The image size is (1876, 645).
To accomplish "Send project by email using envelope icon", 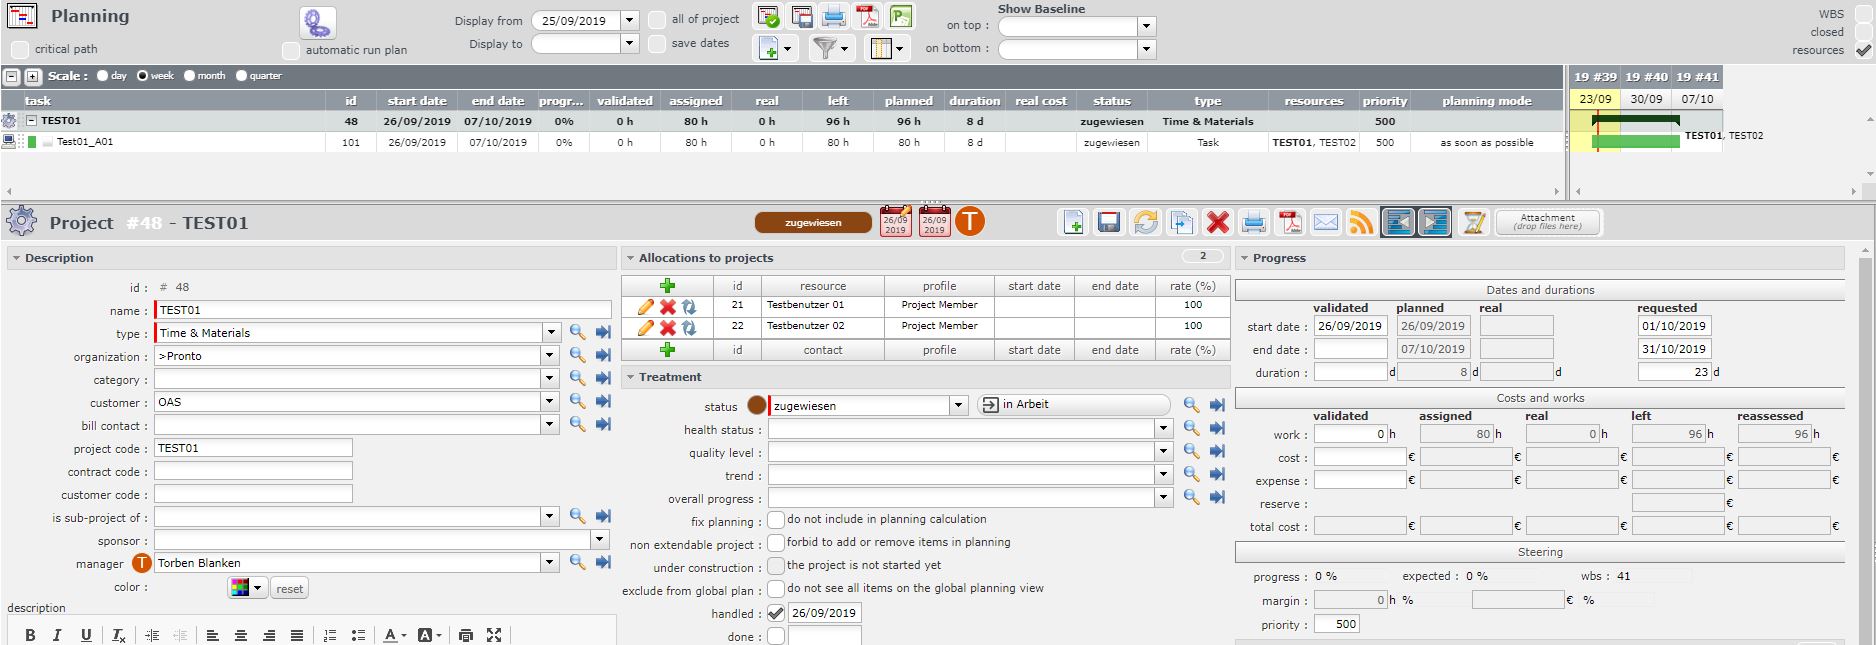I will click(1325, 222).
